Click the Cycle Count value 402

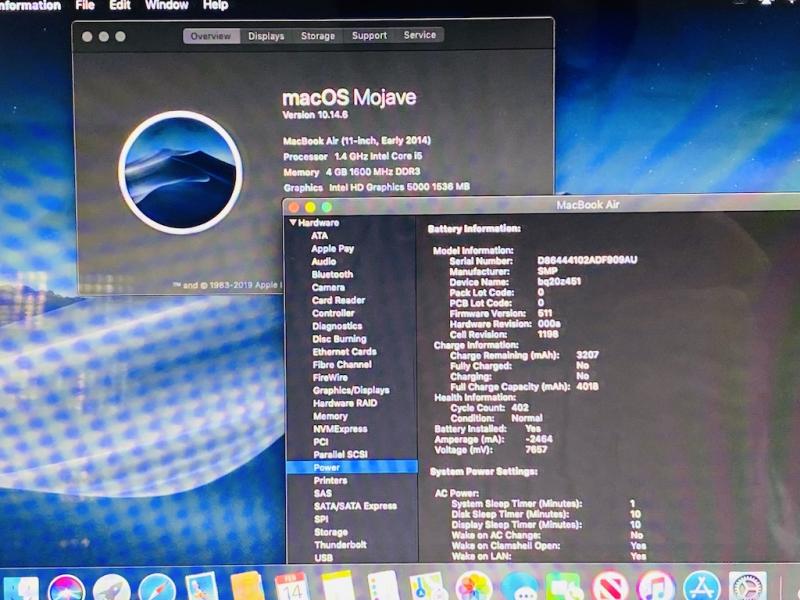pos(520,407)
